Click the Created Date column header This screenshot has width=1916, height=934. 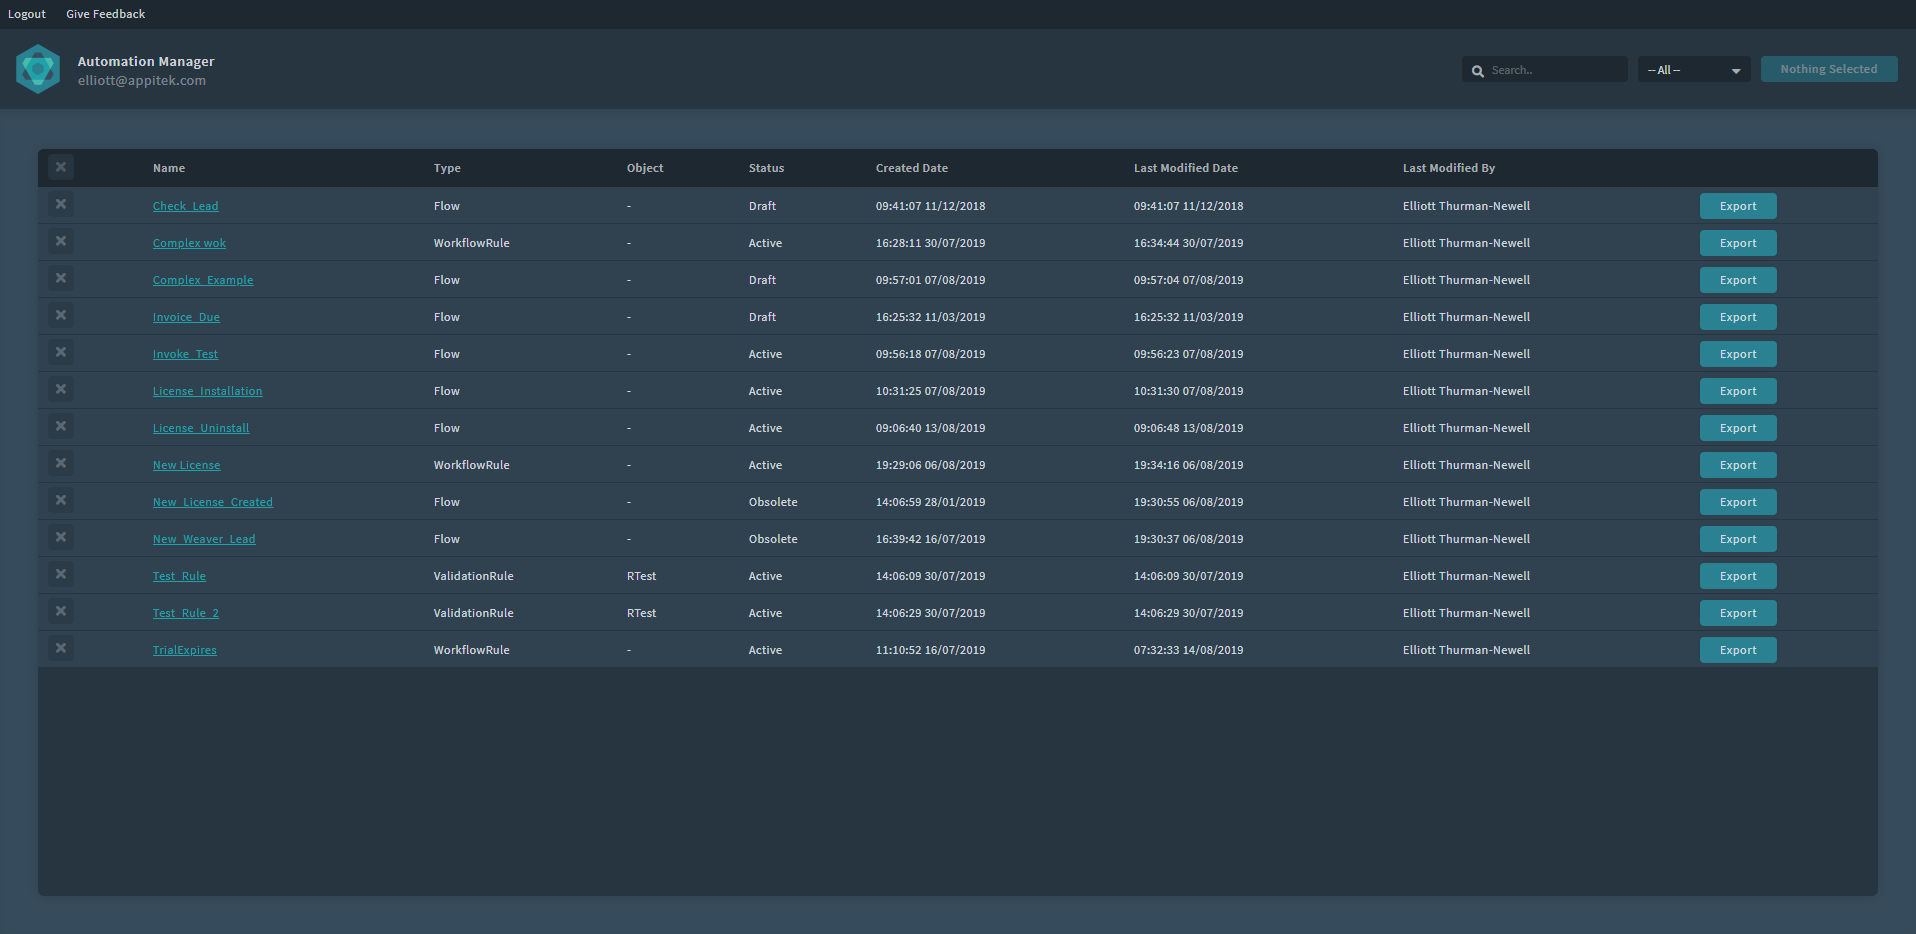point(912,168)
